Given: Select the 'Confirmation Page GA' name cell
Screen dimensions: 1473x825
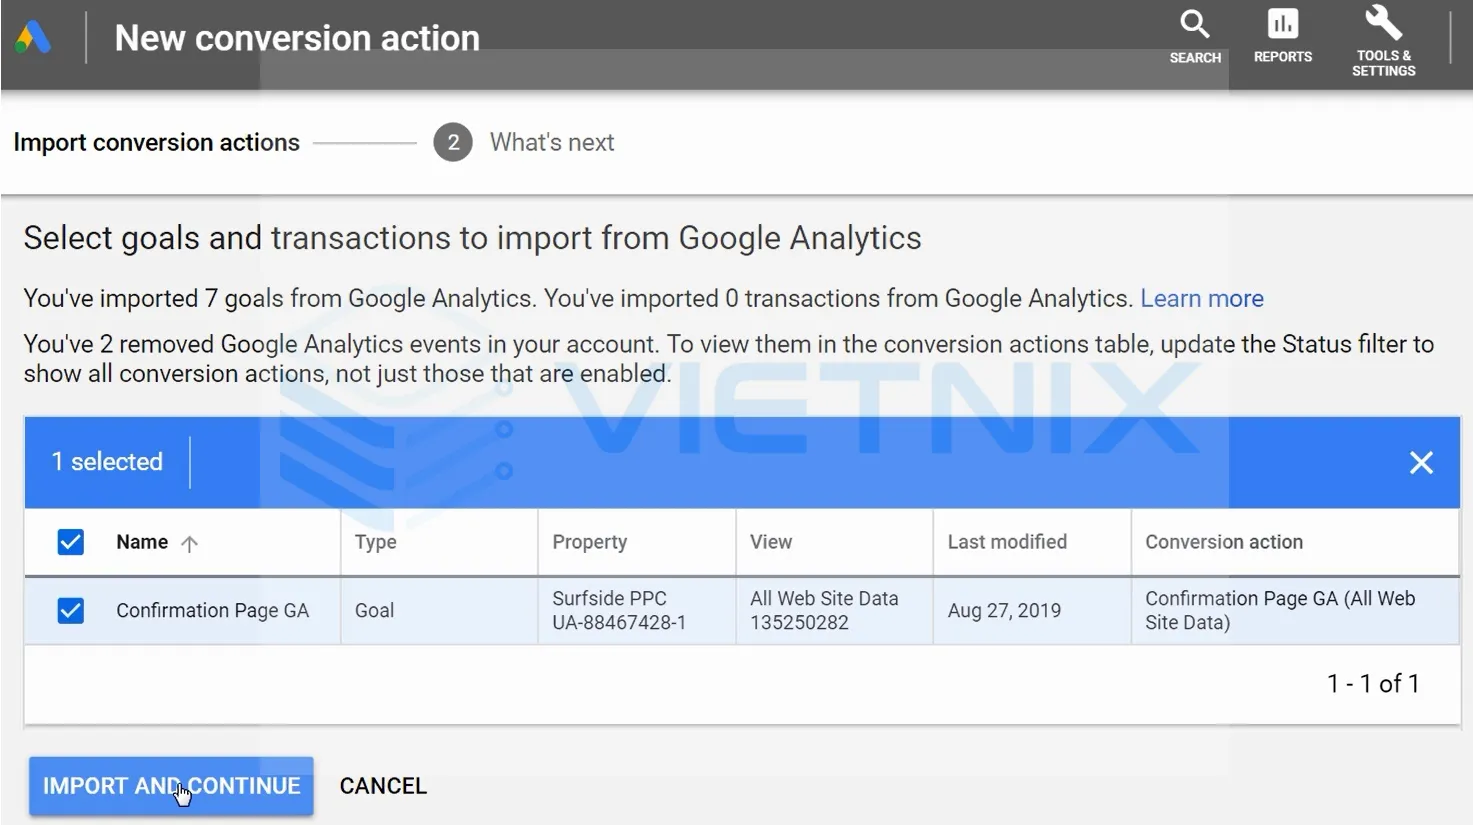Looking at the screenshot, I should coord(212,610).
